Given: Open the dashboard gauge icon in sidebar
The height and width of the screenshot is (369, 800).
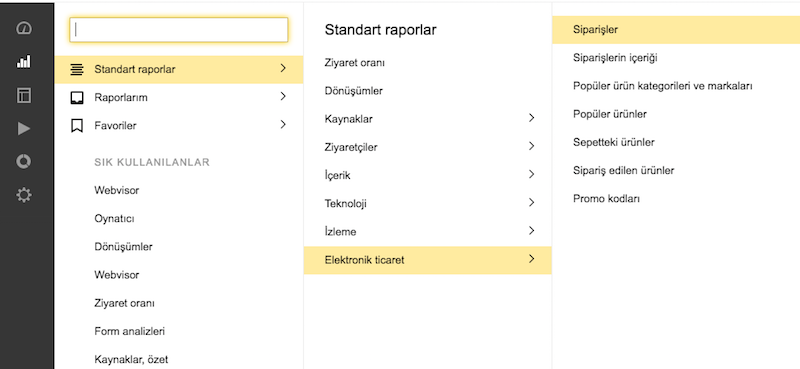Looking at the screenshot, I should pyautogui.click(x=24, y=29).
